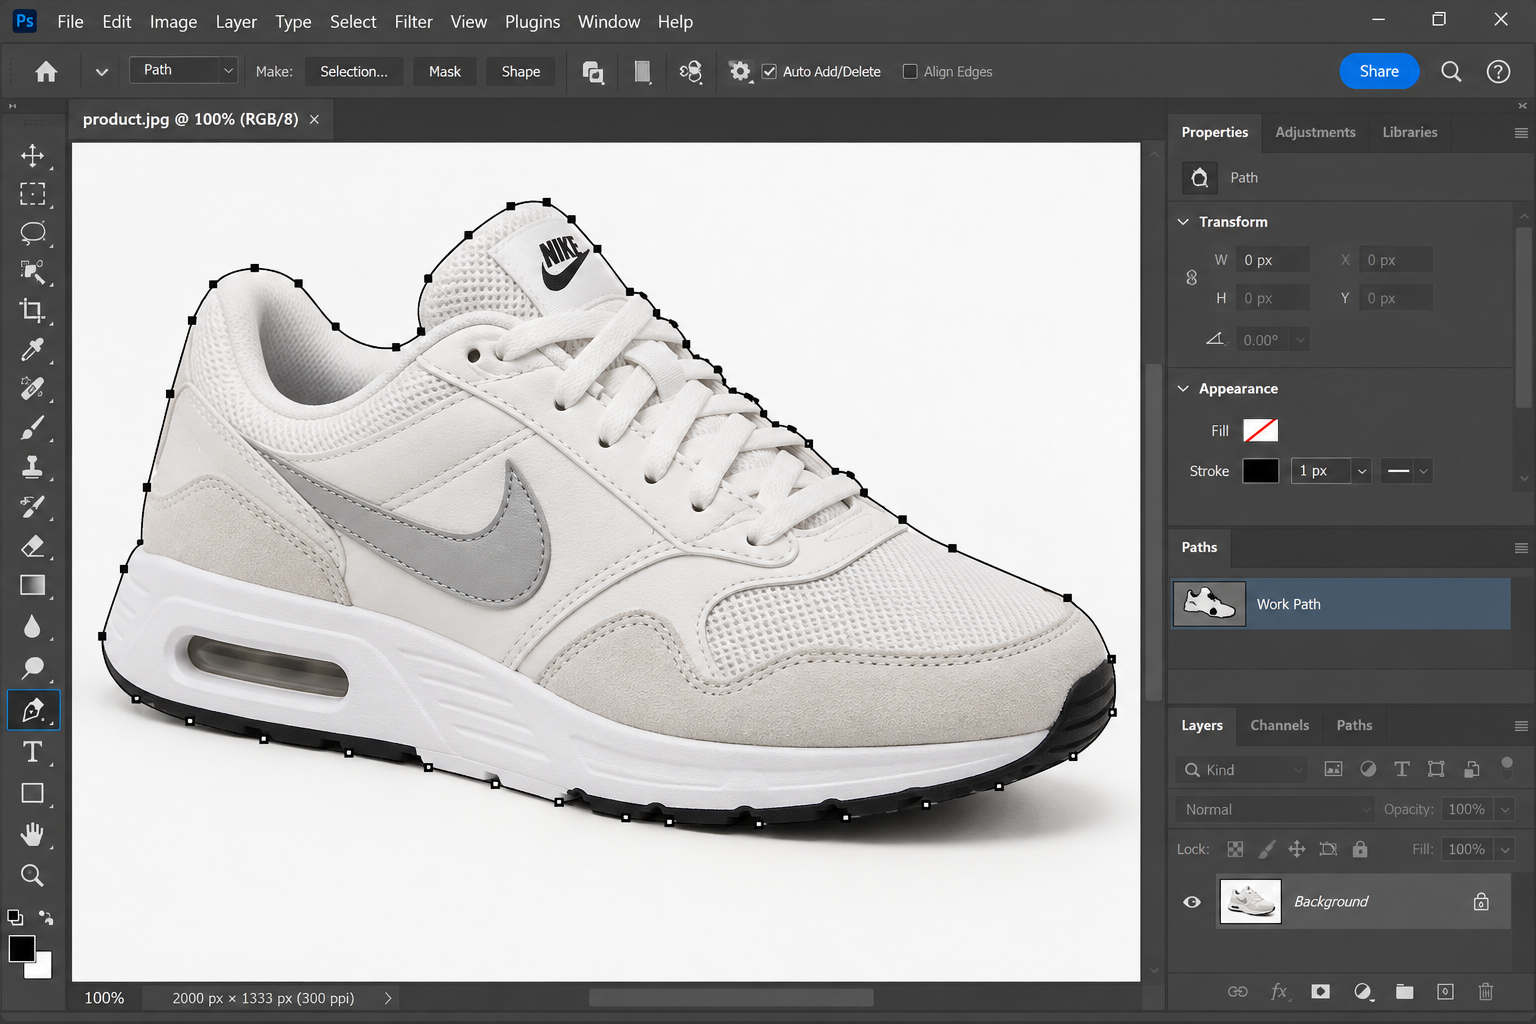The image size is (1536, 1024).
Task: Select the Lasso tool
Action: coord(32,233)
